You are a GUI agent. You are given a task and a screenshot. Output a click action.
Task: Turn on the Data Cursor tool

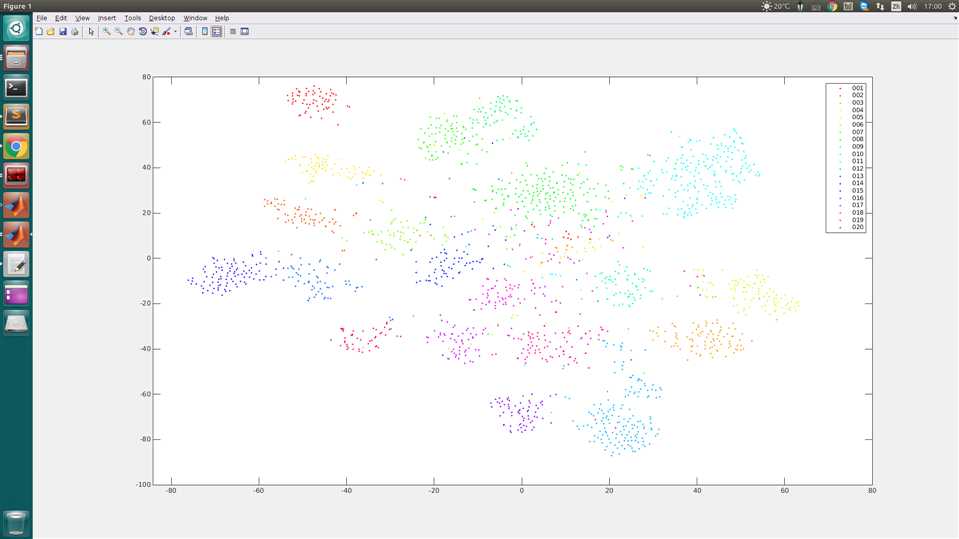(155, 31)
